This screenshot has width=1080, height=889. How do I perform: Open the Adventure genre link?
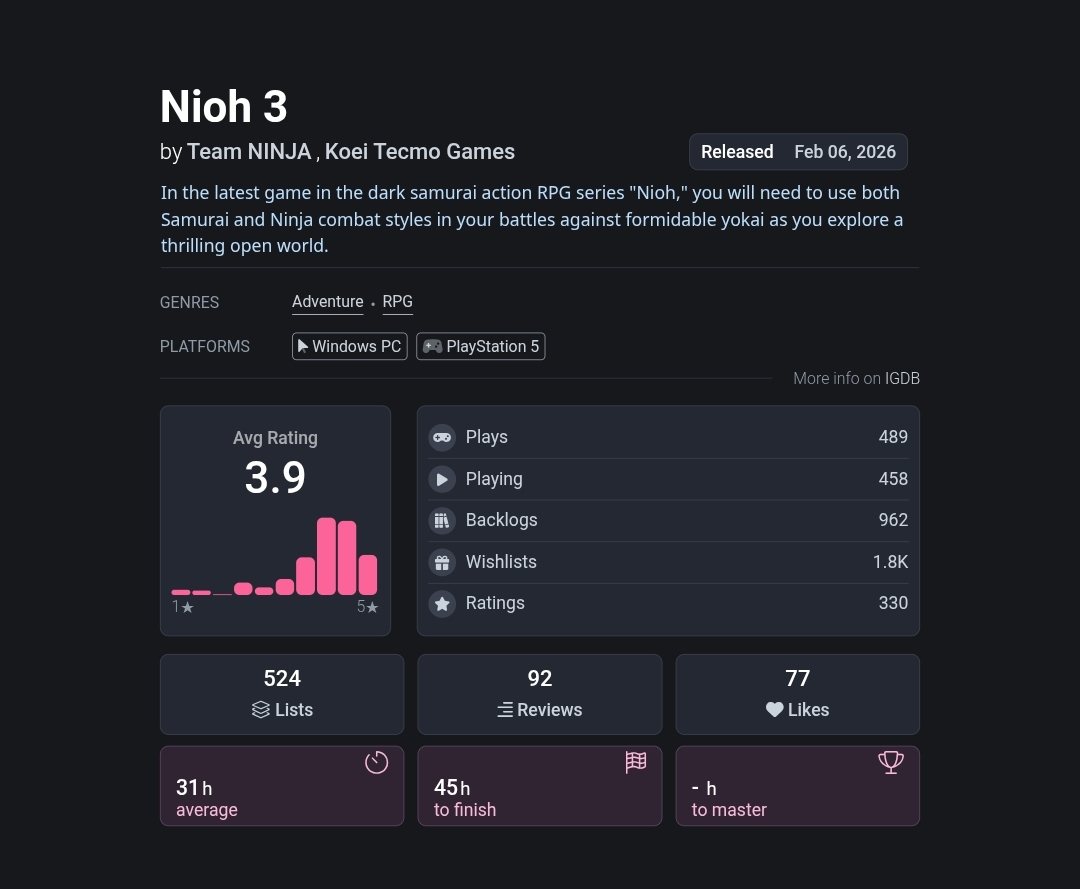point(328,302)
